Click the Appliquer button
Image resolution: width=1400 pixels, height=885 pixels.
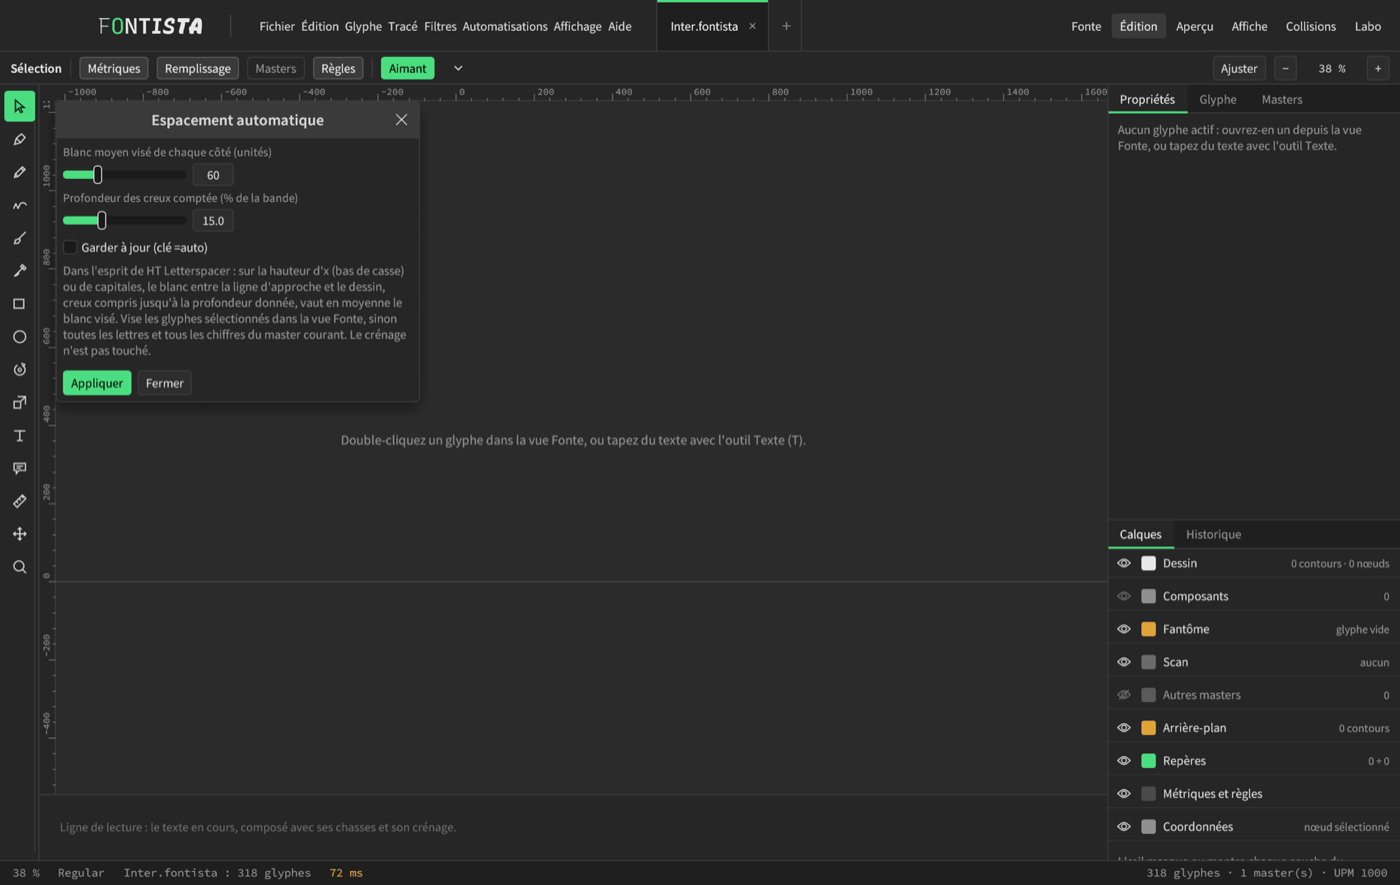pyautogui.click(x=97, y=383)
